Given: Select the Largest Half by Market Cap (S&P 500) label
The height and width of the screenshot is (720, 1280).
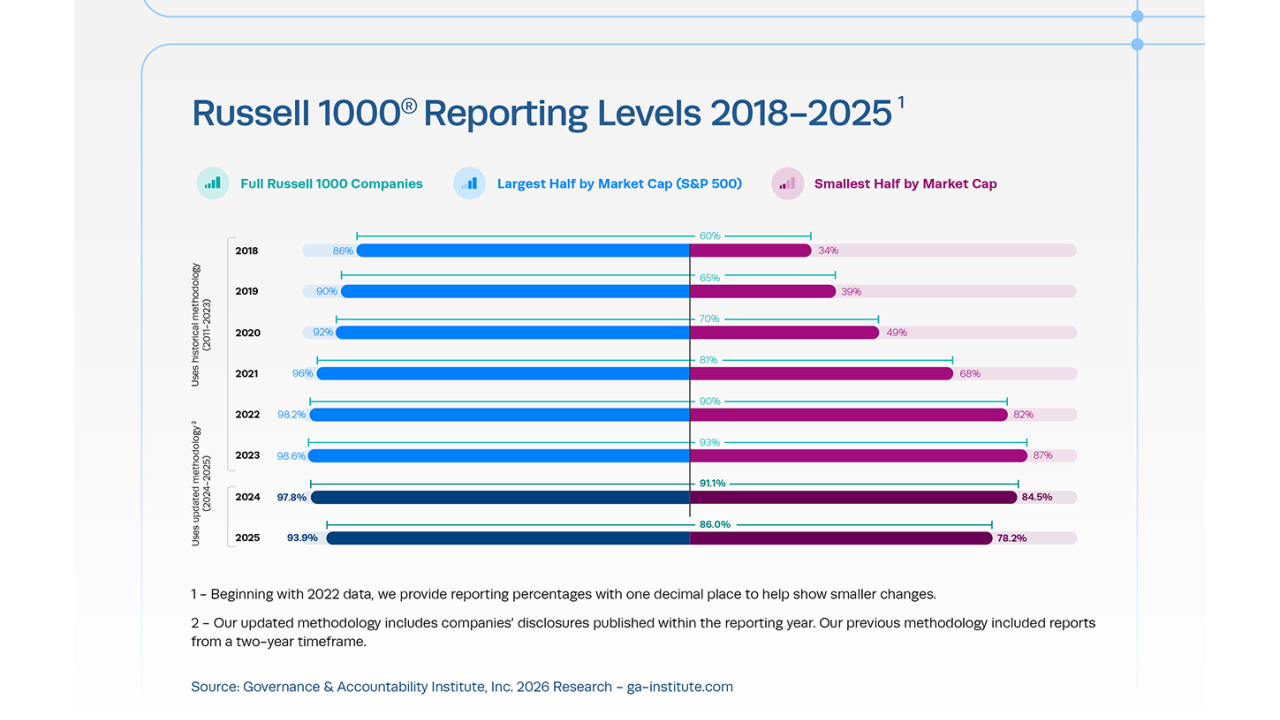Looking at the screenshot, I should point(619,184).
